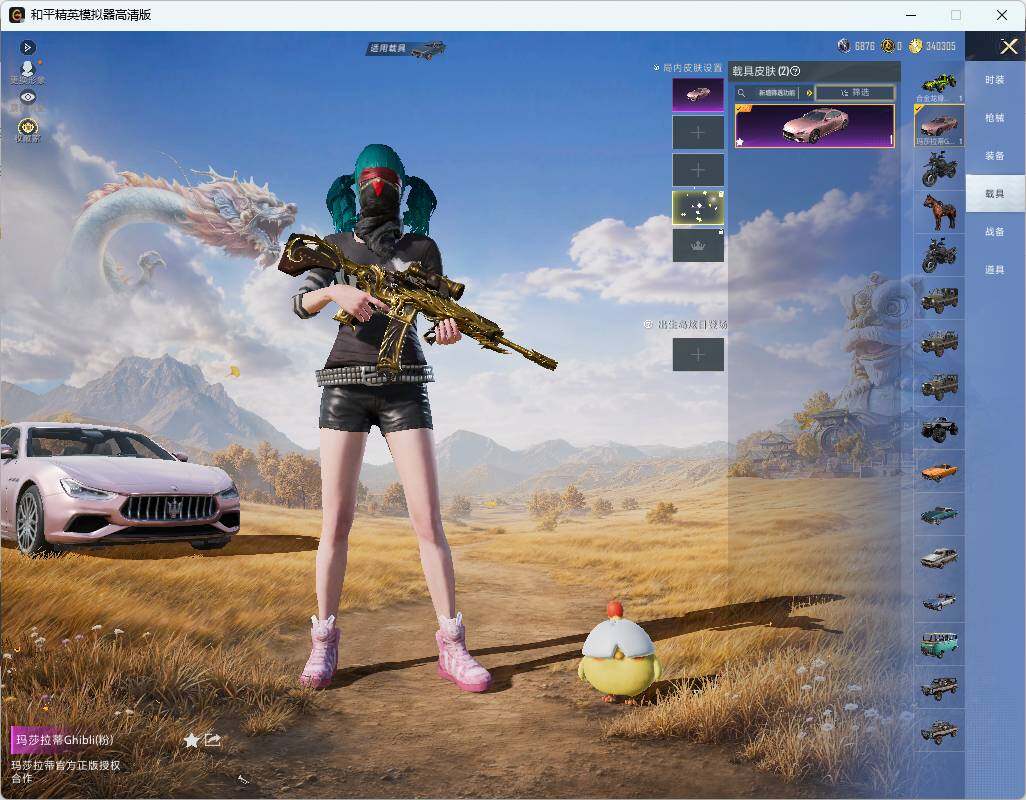This screenshot has width=1026, height=800.
Task: Toggle the star on the Maserati skin card
Action: (740, 141)
